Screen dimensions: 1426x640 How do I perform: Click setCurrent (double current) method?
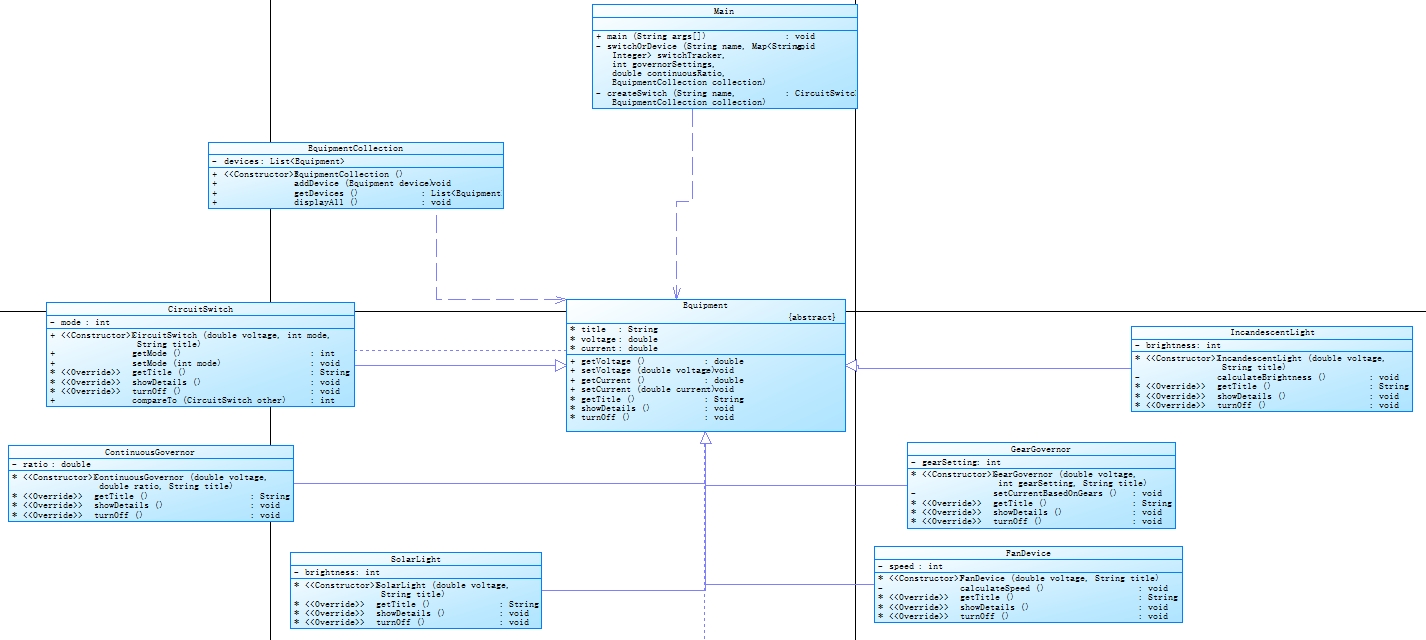click(652, 389)
